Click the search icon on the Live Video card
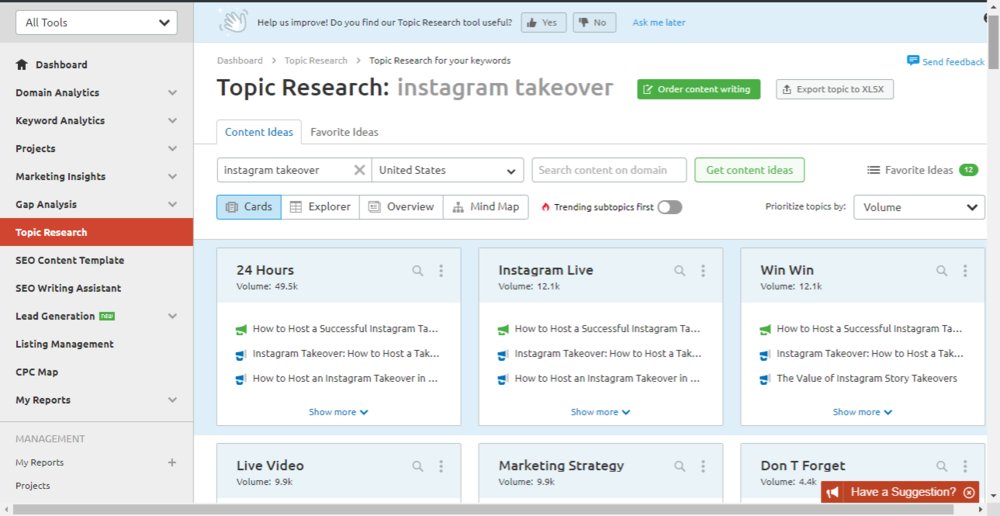Screen dimensions: 1000x516 [x=418, y=466]
